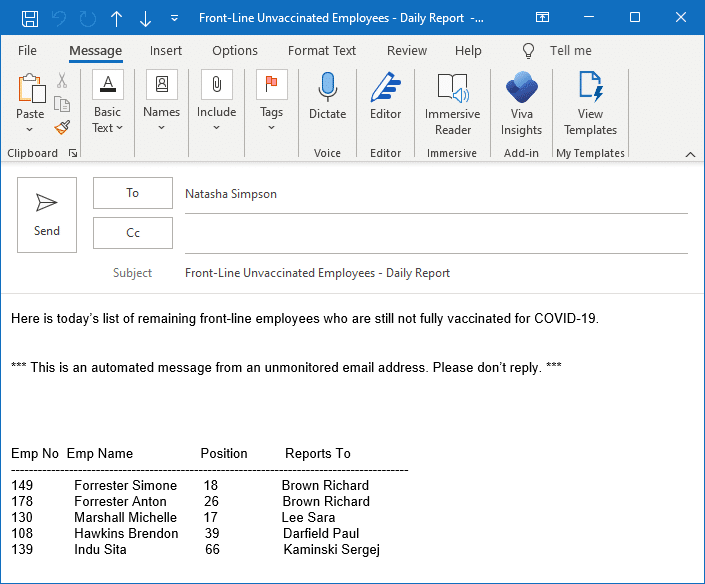705x584 pixels.
Task: Expand the Tags dropdown
Action: [x=271, y=128]
